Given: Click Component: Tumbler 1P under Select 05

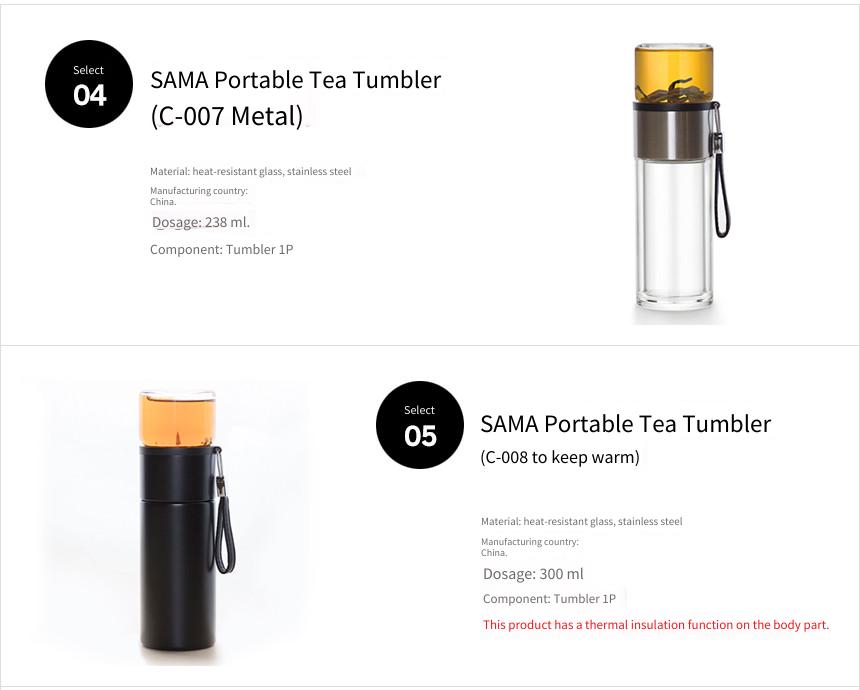Looking at the screenshot, I should click(549, 598).
